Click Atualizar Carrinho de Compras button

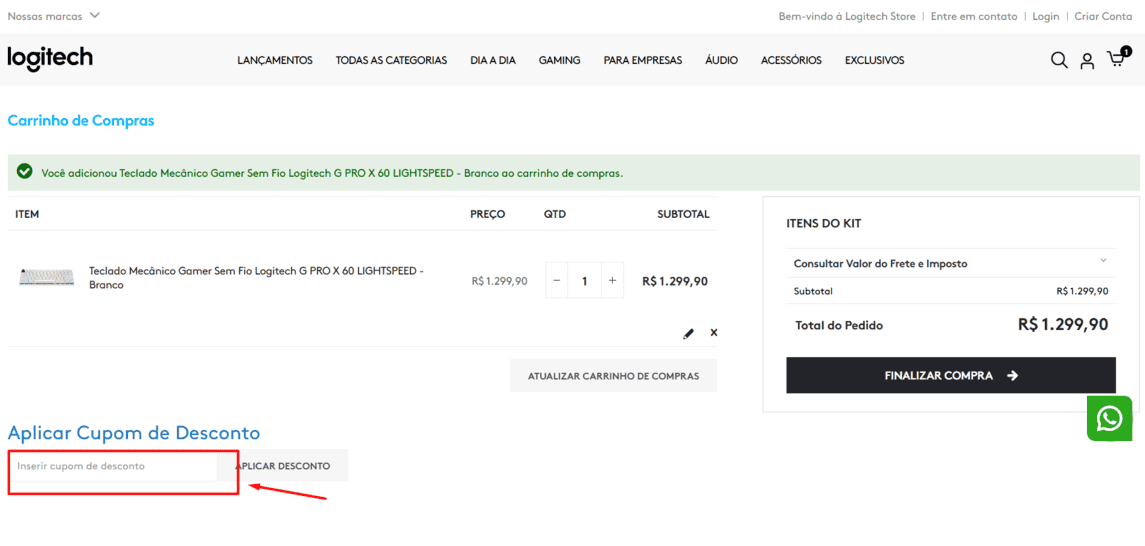point(613,376)
